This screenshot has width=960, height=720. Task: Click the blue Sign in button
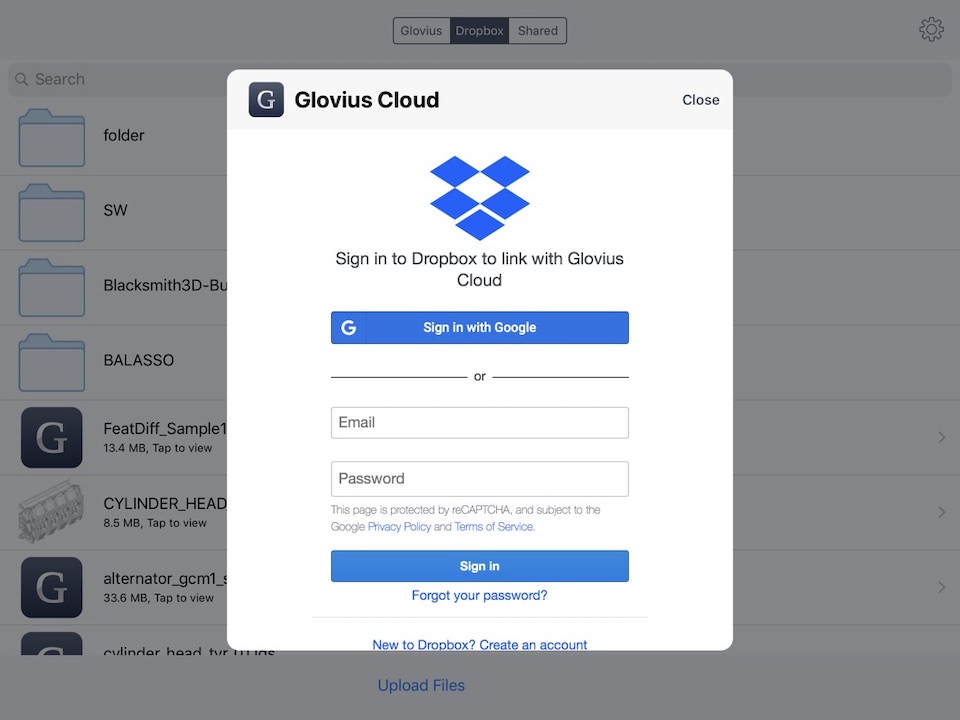(479, 566)
